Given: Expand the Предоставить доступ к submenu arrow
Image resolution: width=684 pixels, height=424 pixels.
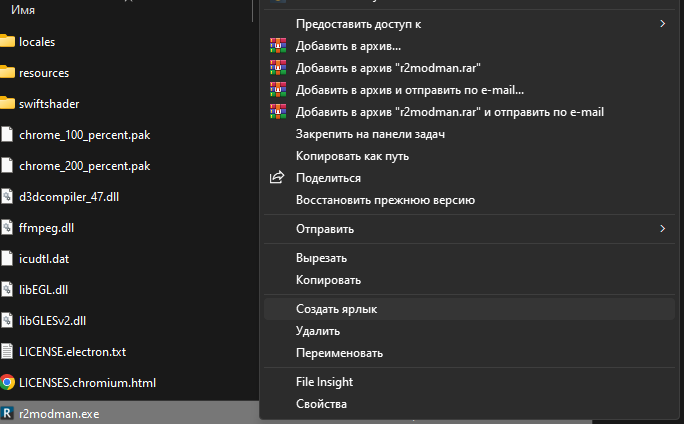Looking at the screenshot, I should [x=662, y=23].
